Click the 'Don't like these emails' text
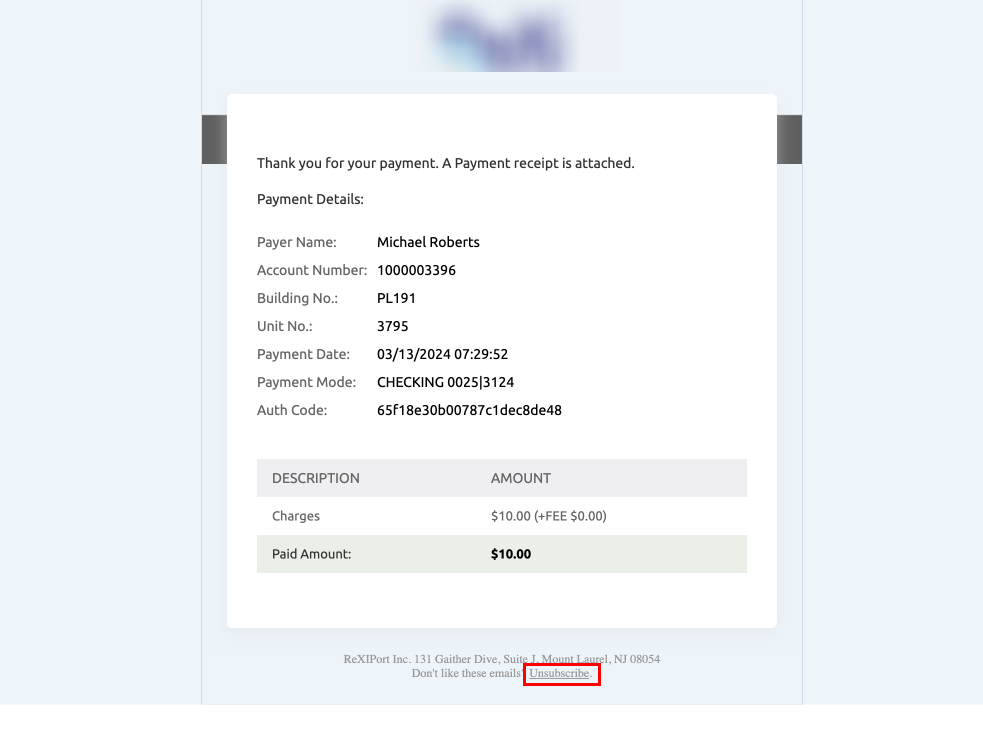This screenshot has width=983, height=730. [466, 674]
